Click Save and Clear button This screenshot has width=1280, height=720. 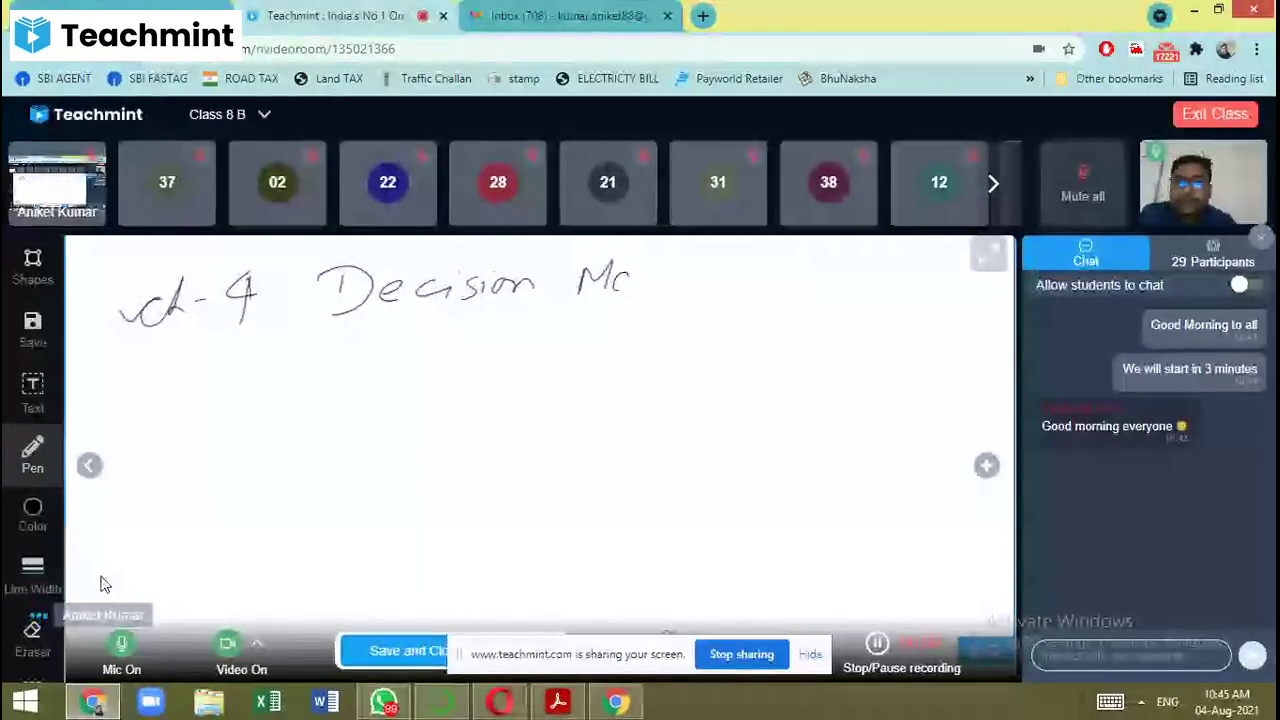point(394,651)
